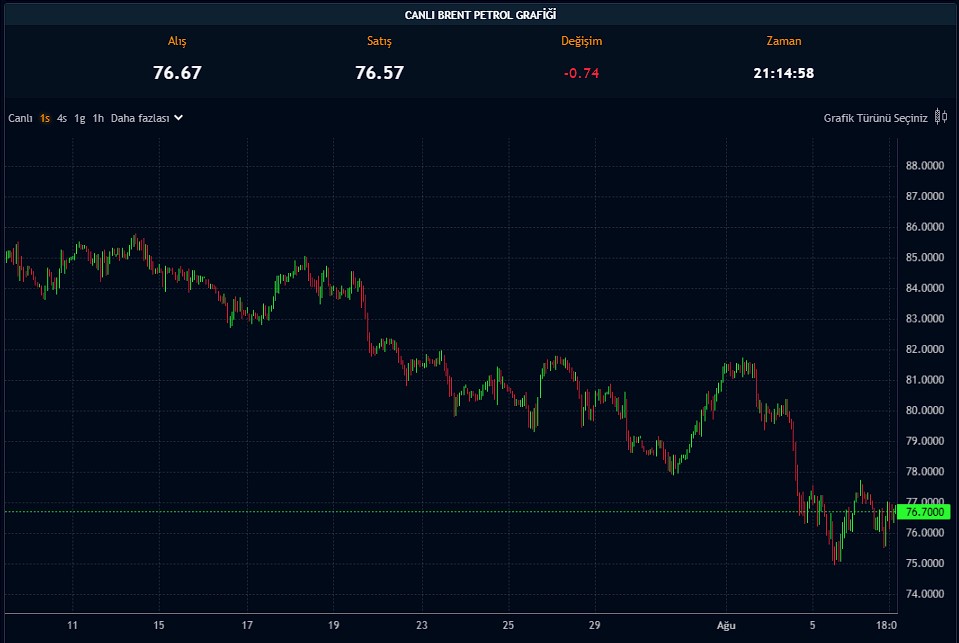The image size is (959, 643).
Task: Click the 88.0000 price axis label
Action: tap(924, 166)
